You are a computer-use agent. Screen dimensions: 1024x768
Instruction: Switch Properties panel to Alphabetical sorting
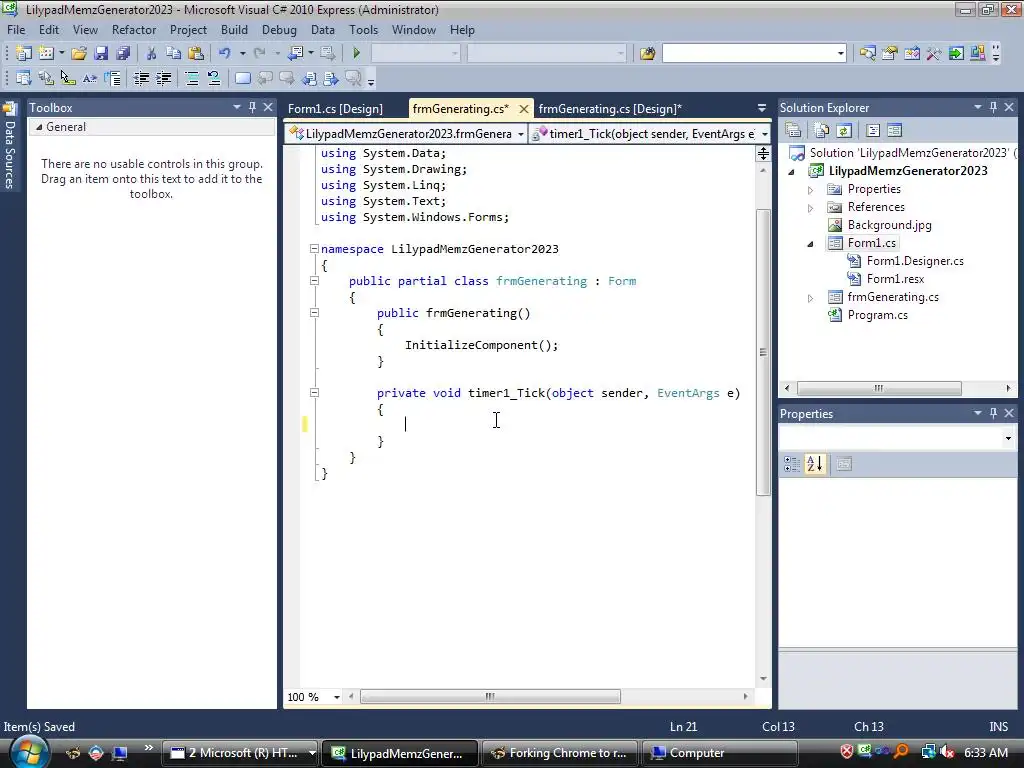click(814, 464)
